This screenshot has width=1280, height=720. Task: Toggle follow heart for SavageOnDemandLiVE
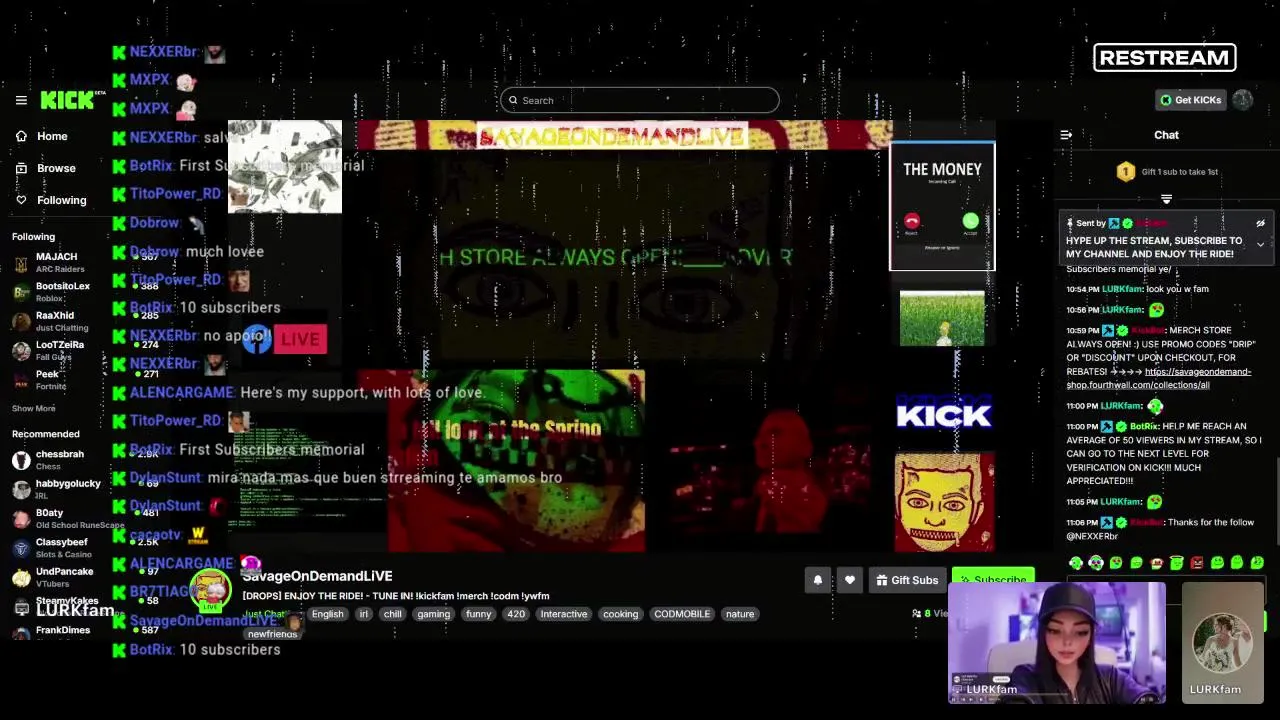click(x=849, y=580)
